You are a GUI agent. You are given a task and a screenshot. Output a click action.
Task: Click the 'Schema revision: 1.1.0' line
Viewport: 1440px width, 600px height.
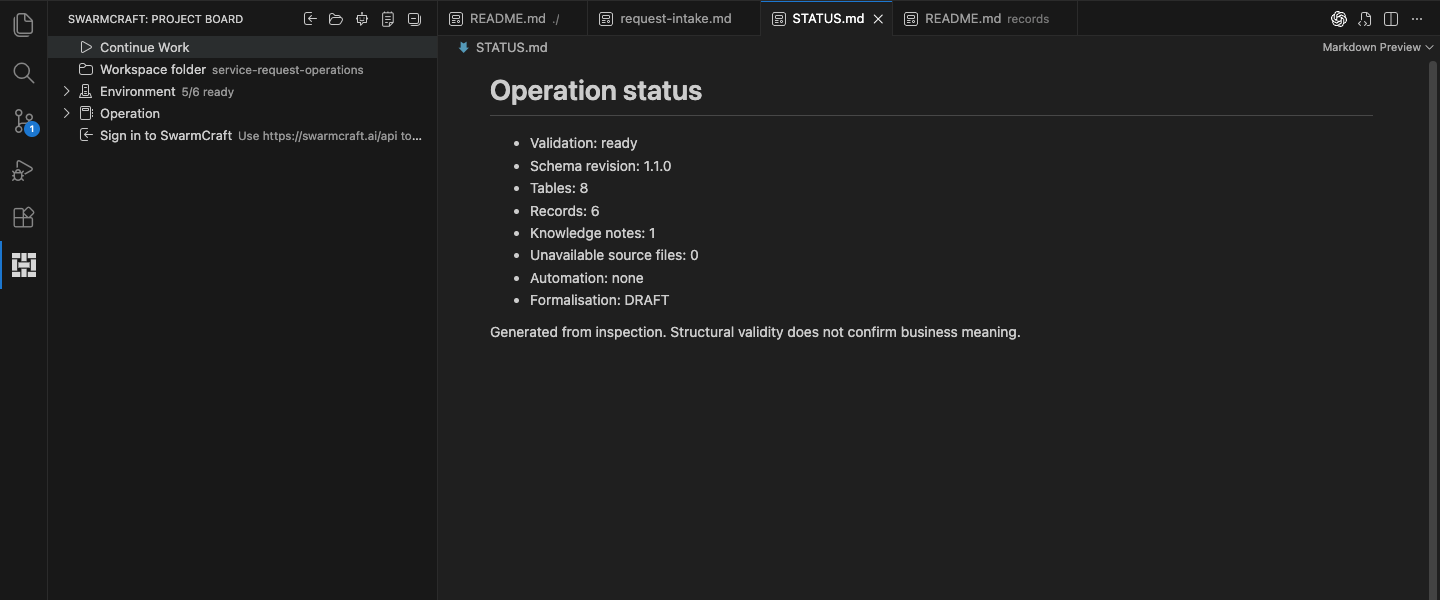point(600,166)
